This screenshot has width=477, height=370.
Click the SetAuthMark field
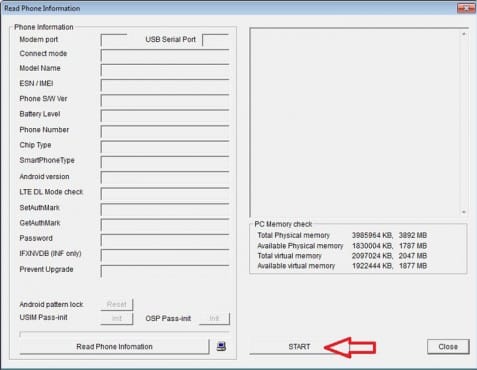[165, 209]
